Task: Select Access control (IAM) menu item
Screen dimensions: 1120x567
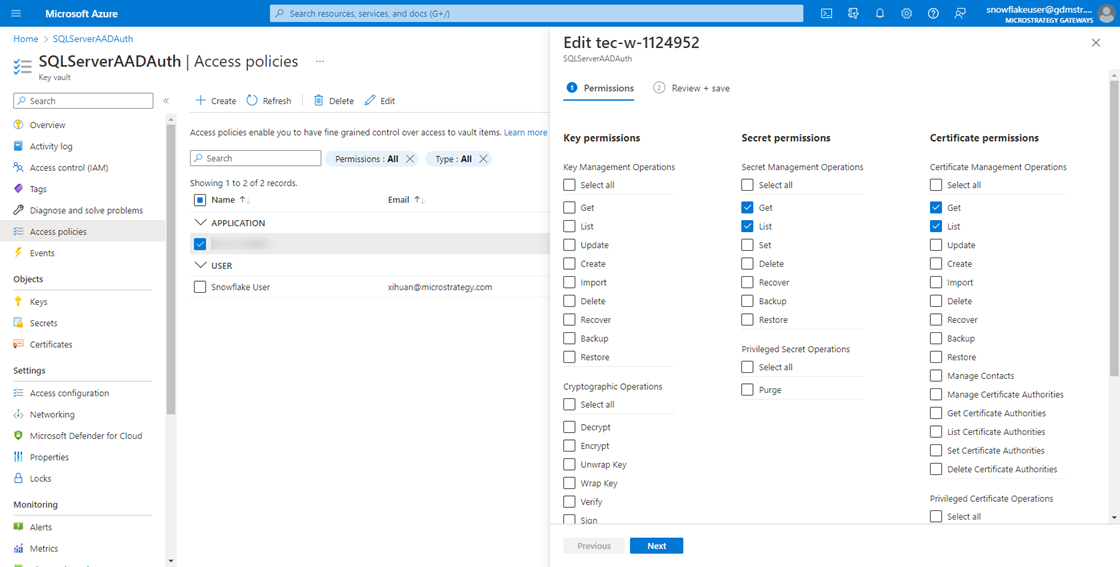Action: (x=68, y=168)
